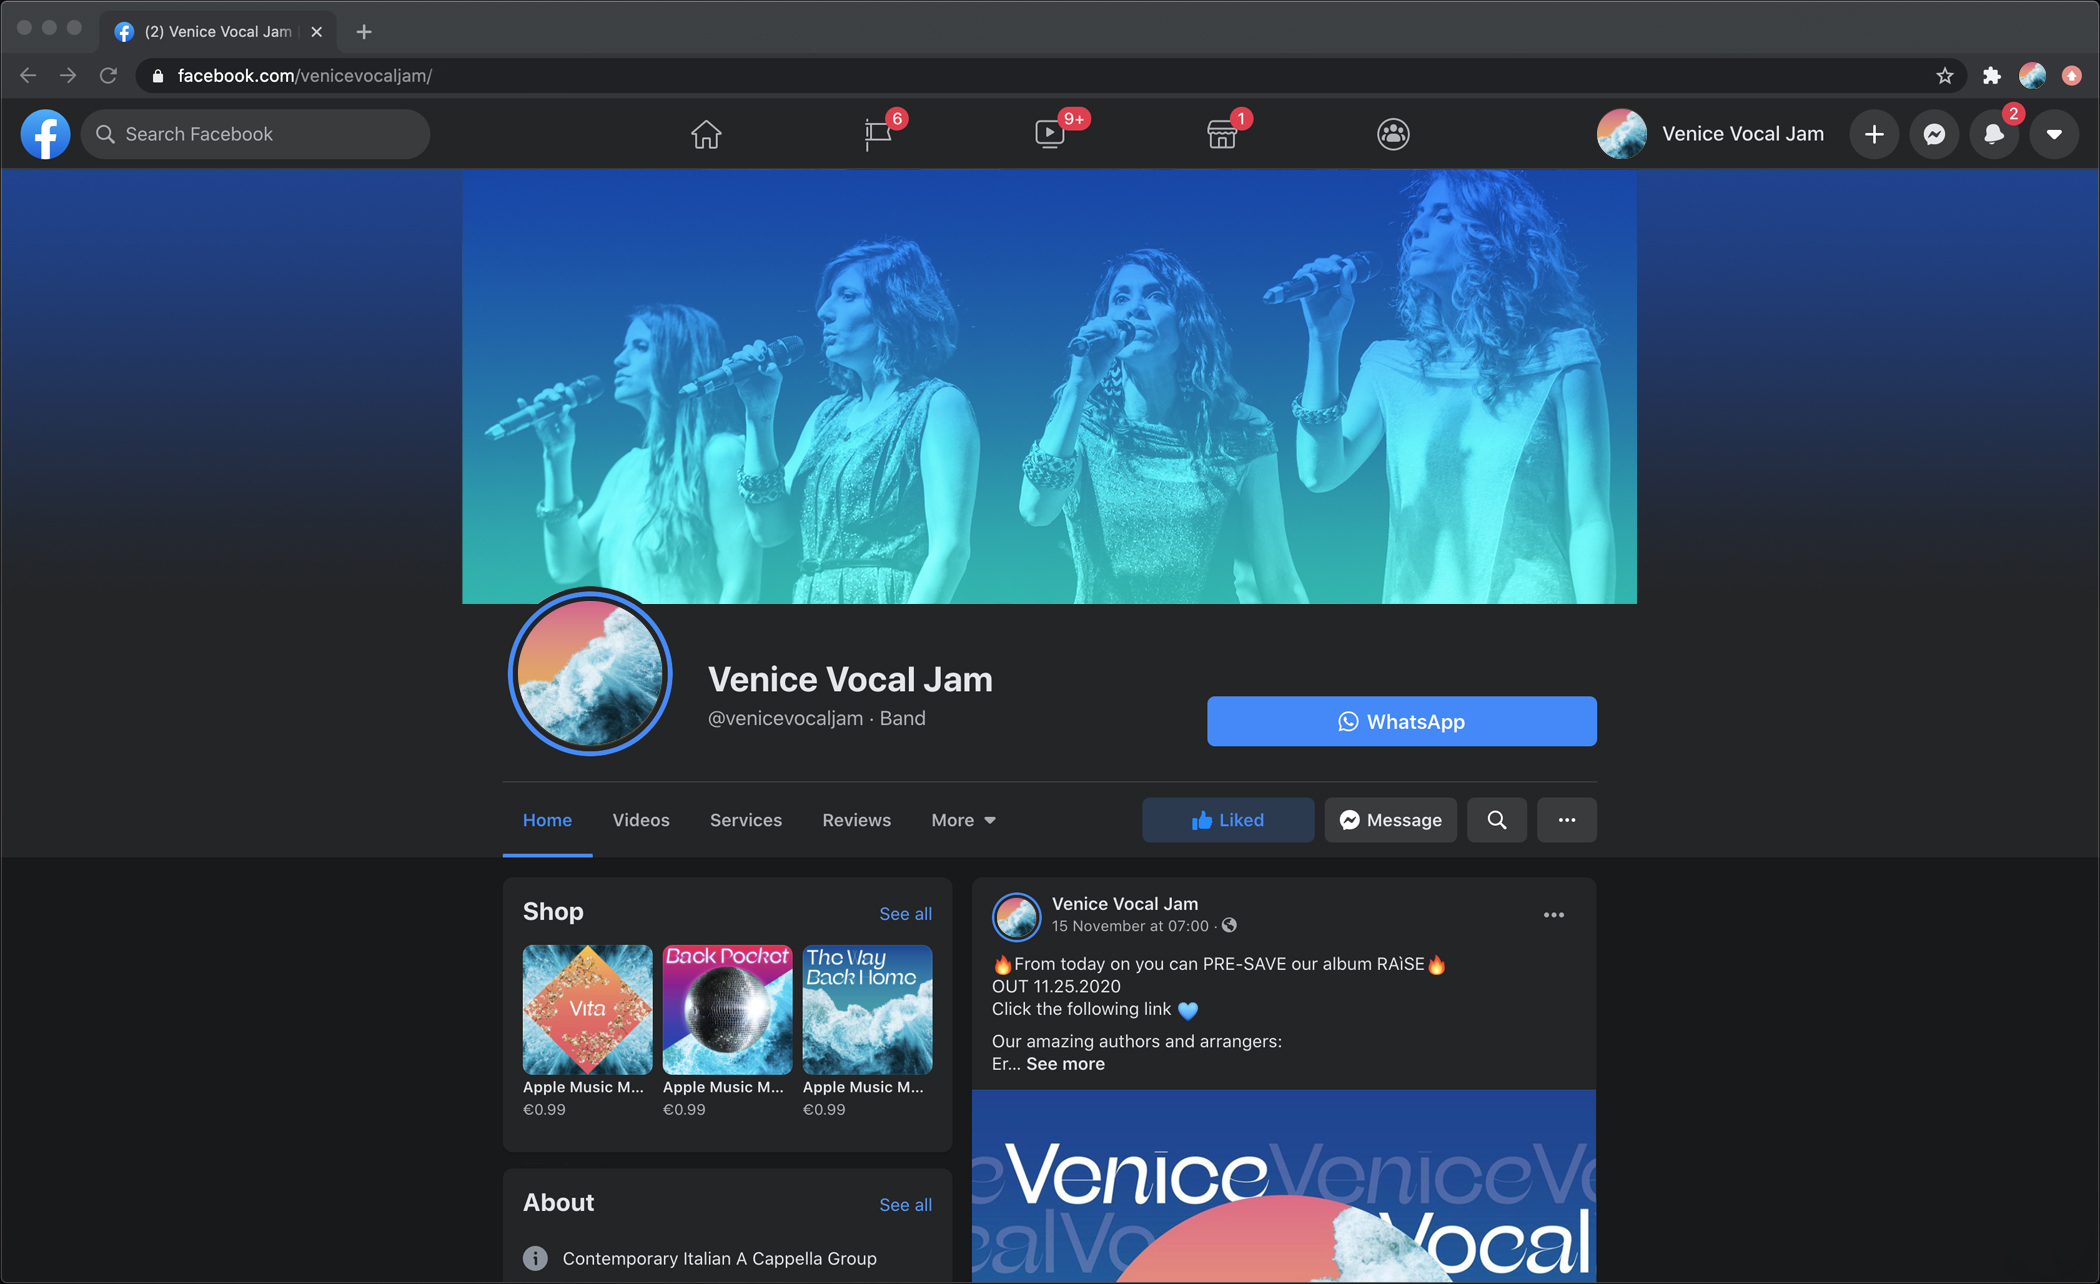Click the post public globe icon
The width and height of the screenshot is (2100, 1284).
[x=1229, y=926]
